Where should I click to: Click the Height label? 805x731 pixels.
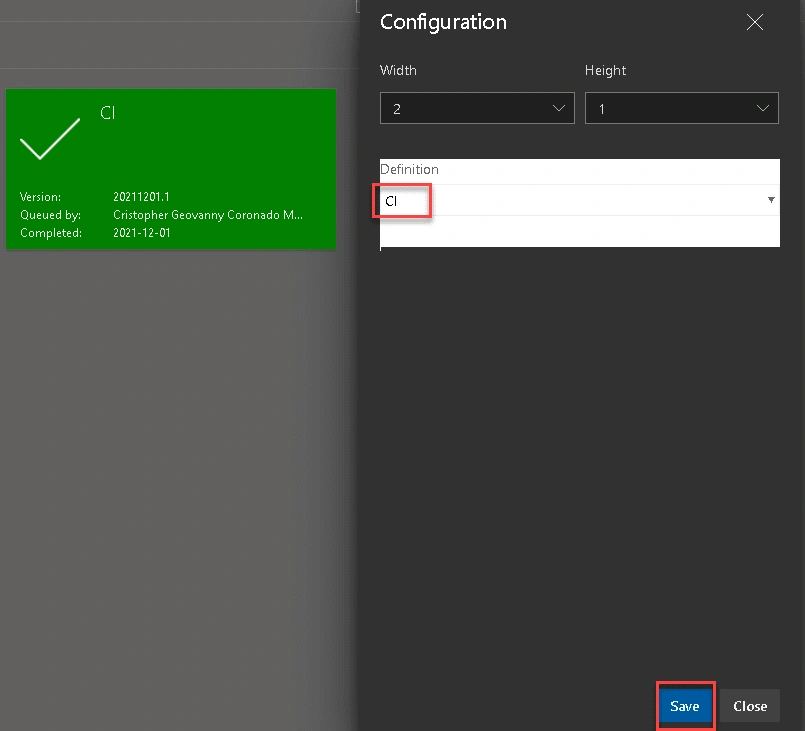605,70
